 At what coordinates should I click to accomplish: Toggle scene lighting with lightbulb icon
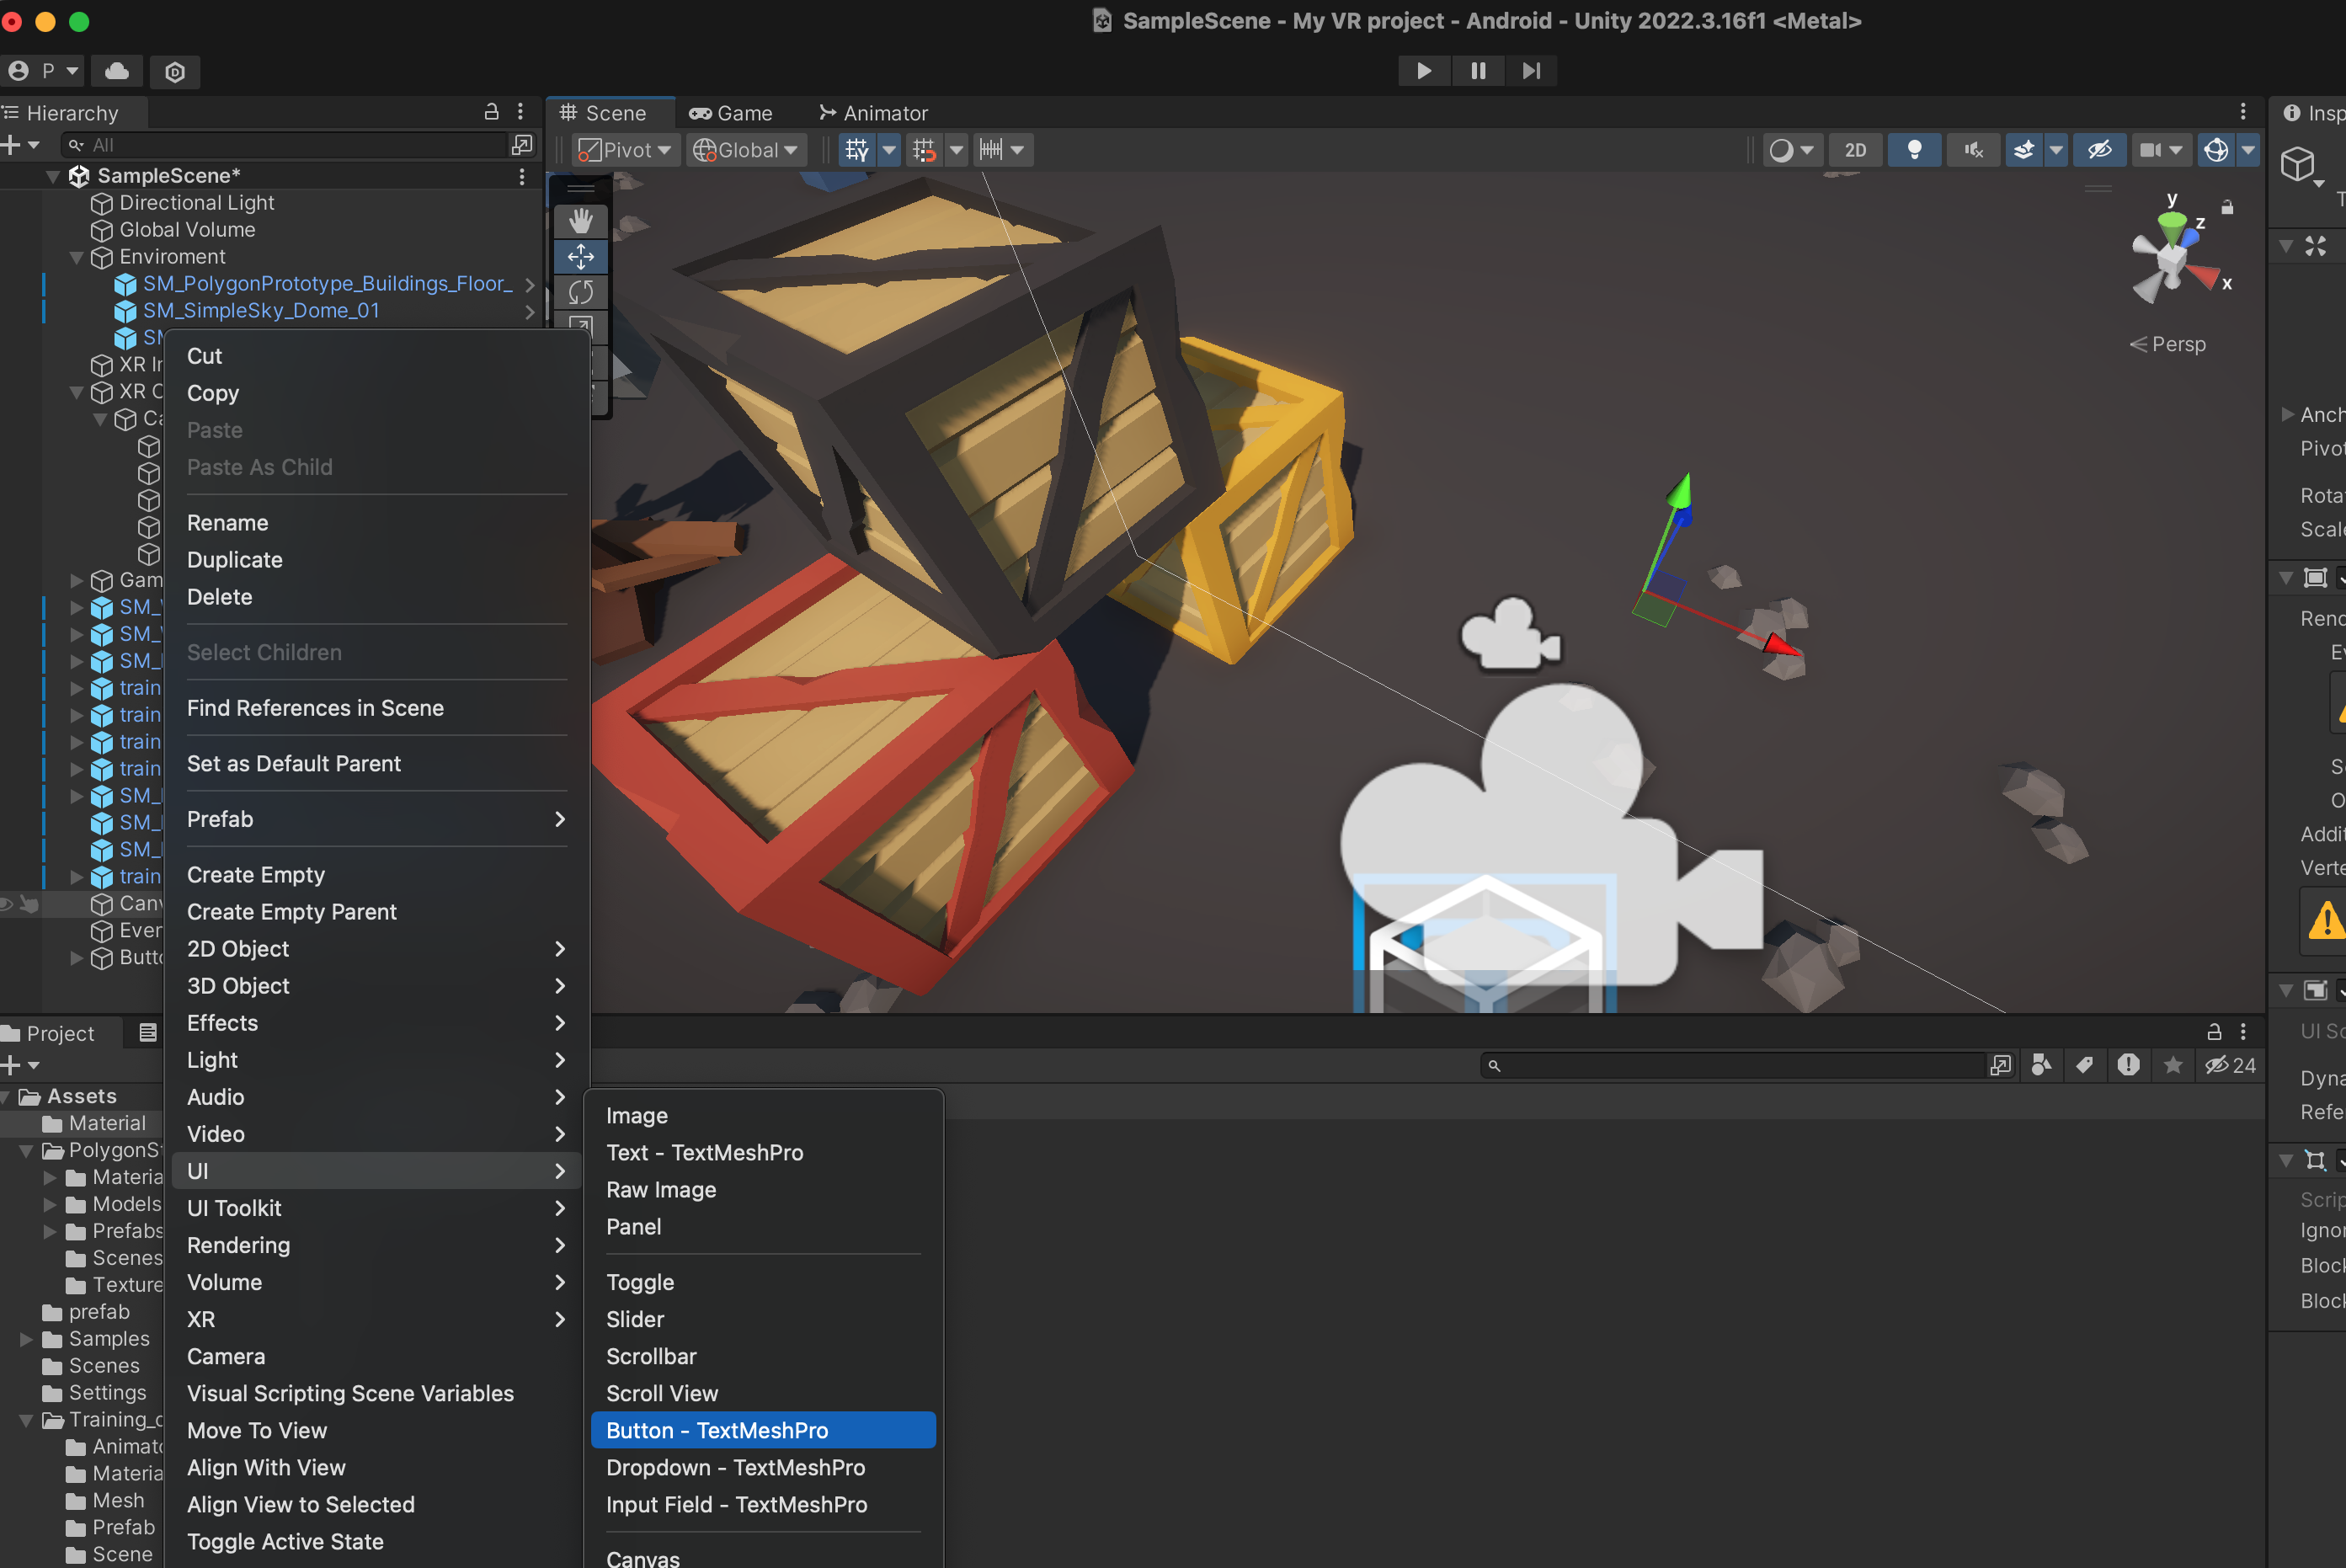pyautogui.click(x=1914, y=150)
